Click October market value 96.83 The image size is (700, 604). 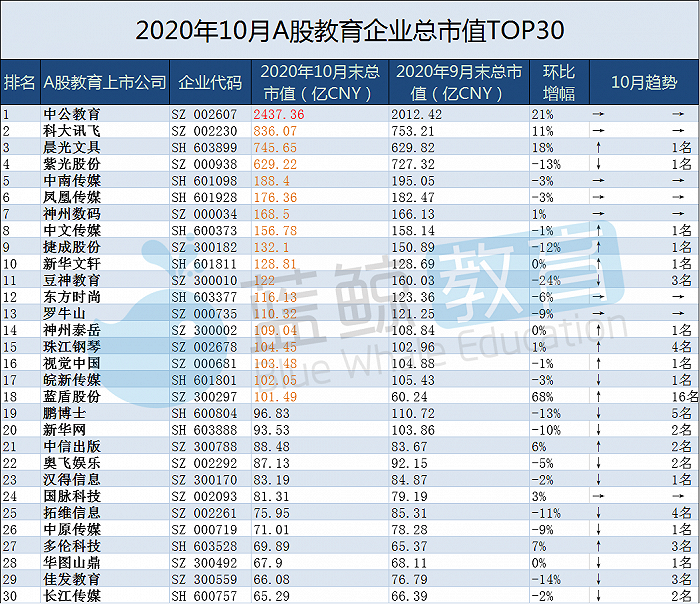271,413
